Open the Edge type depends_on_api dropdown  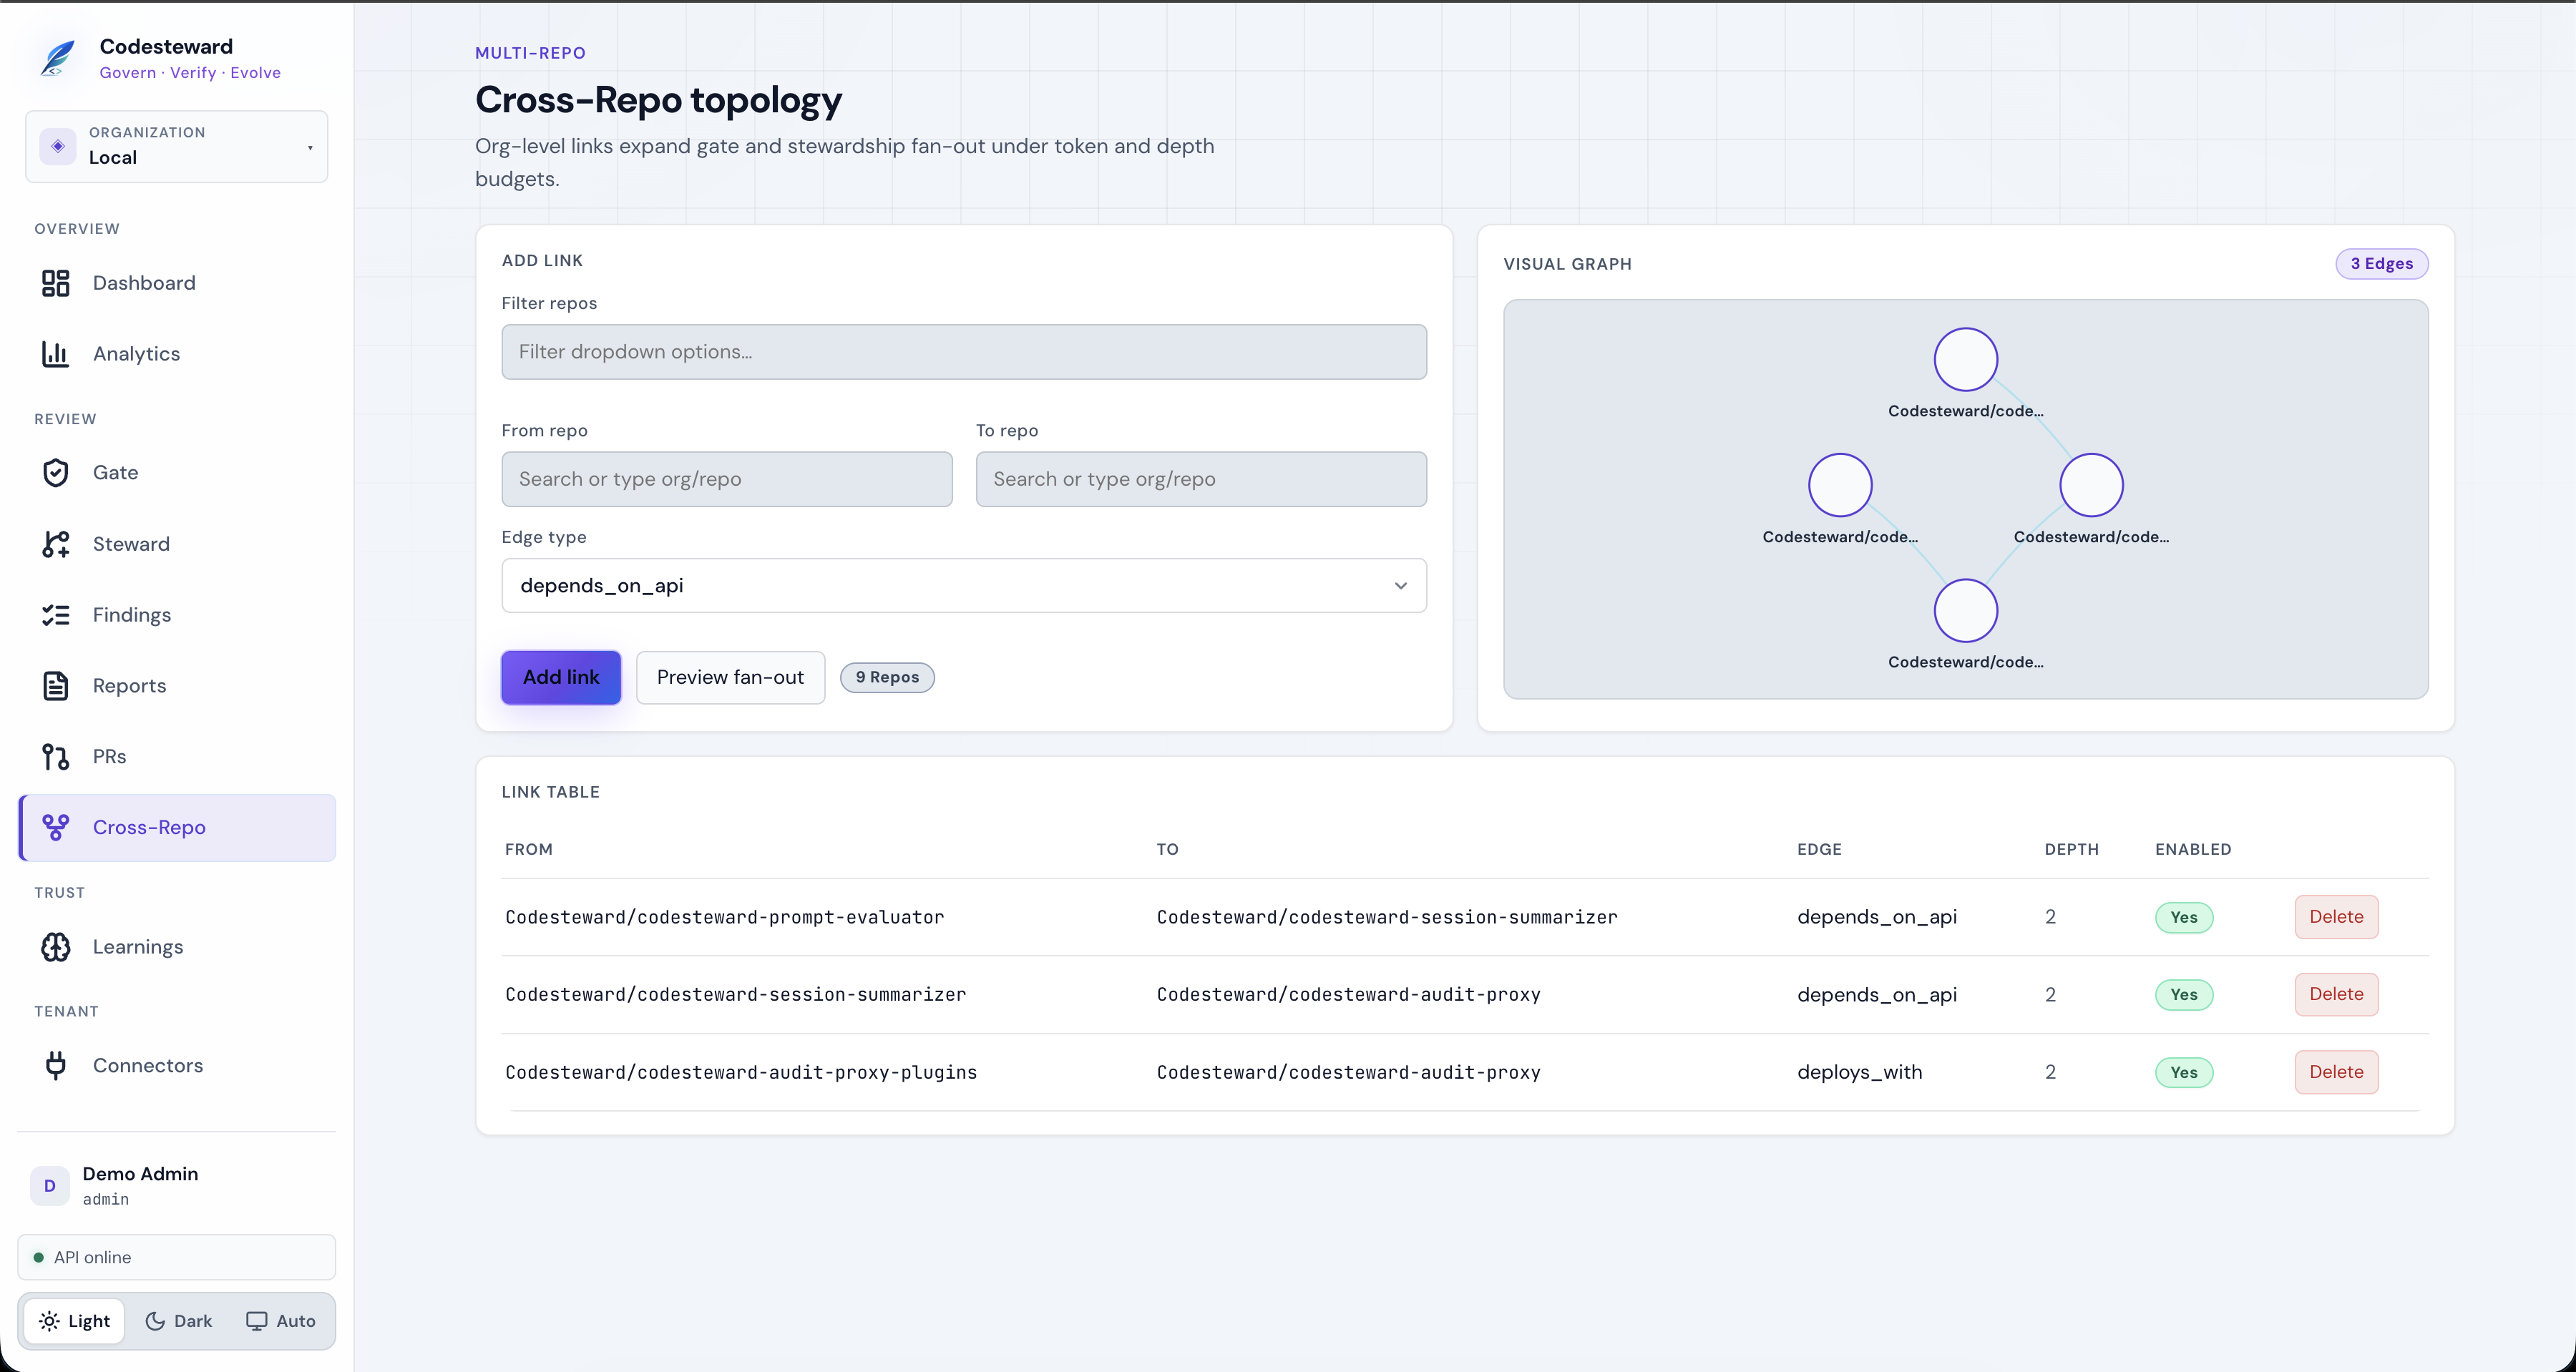963,586
